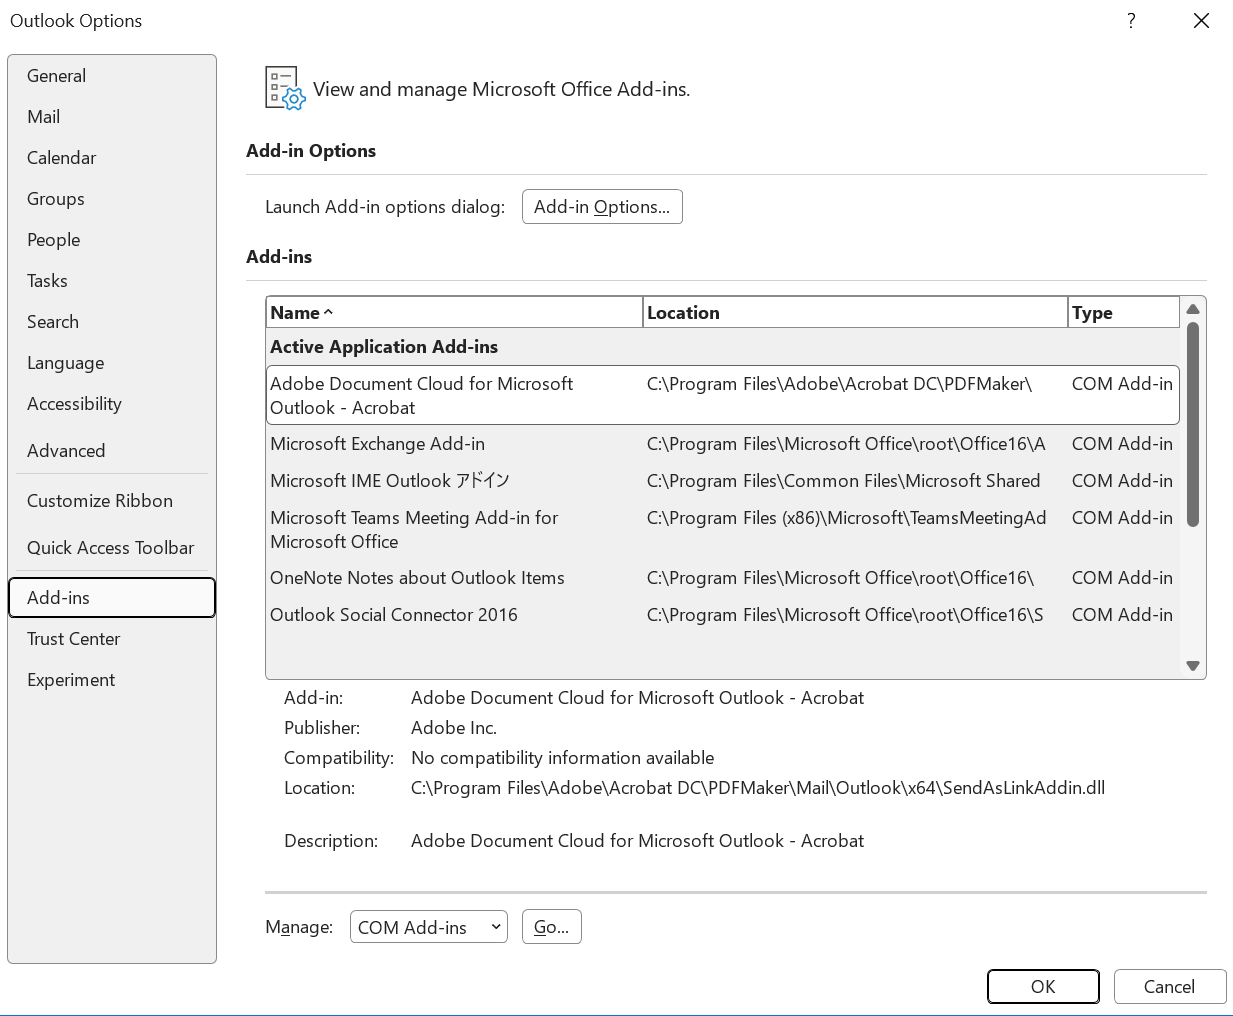Select Microsoft Teams Meeting Add-in row
Image resolution: width=1233 pixels, height=1016 pixels.
pyautogui.click(x=723, y=530)
